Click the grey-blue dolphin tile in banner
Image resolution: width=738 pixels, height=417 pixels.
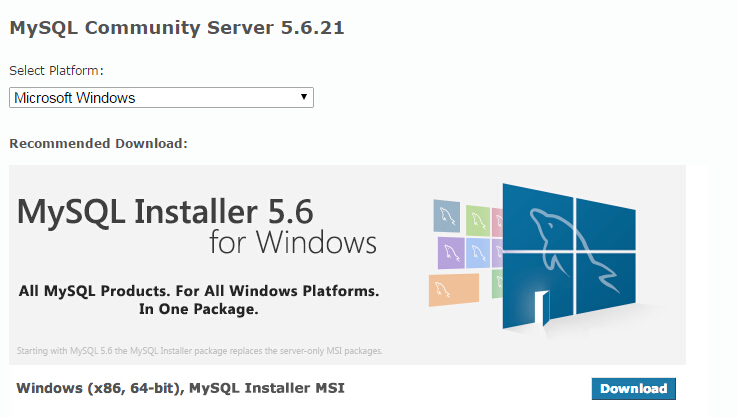click(447, 217)
